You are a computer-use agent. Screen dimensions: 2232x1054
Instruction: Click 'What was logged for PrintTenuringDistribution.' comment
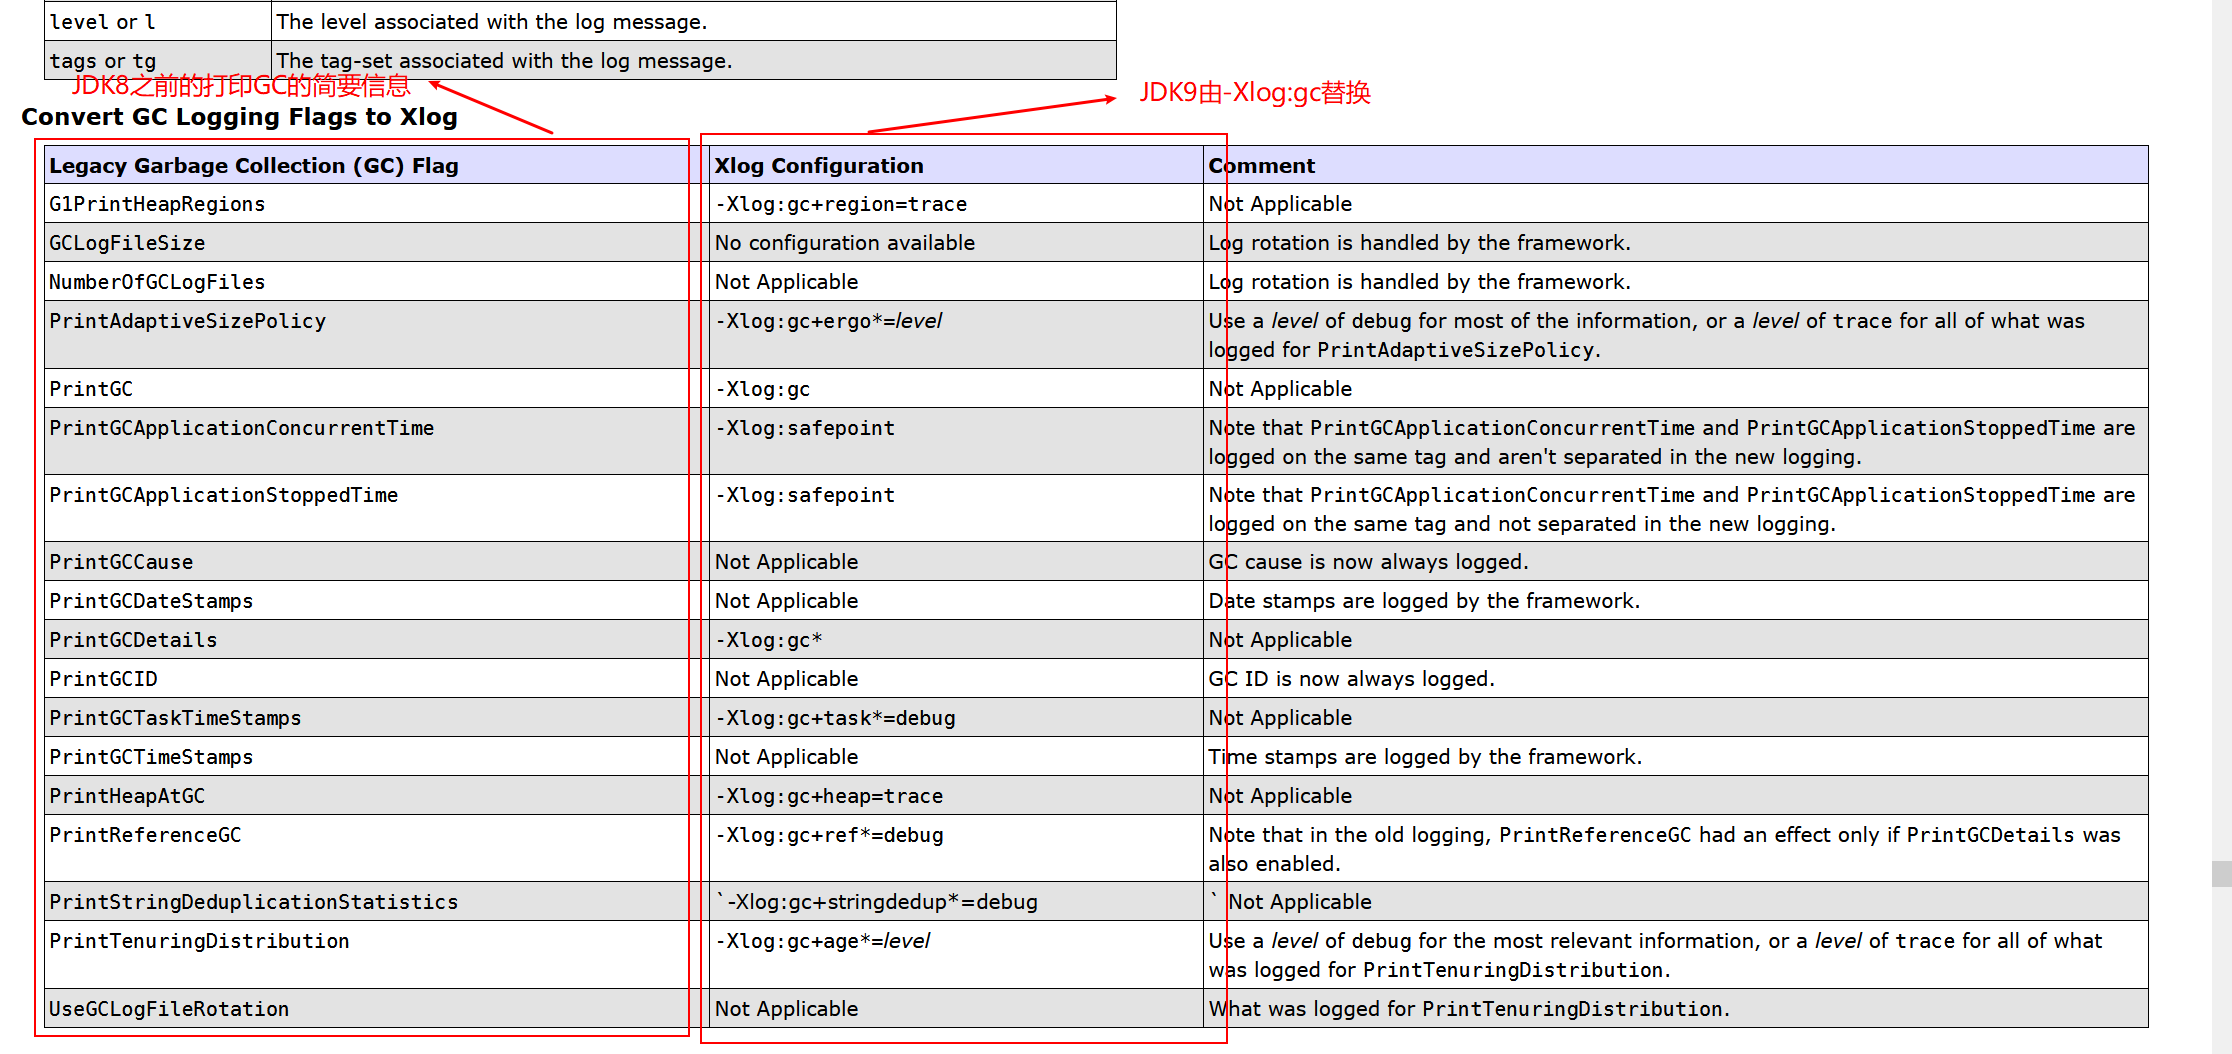tap(1469, 1009)
